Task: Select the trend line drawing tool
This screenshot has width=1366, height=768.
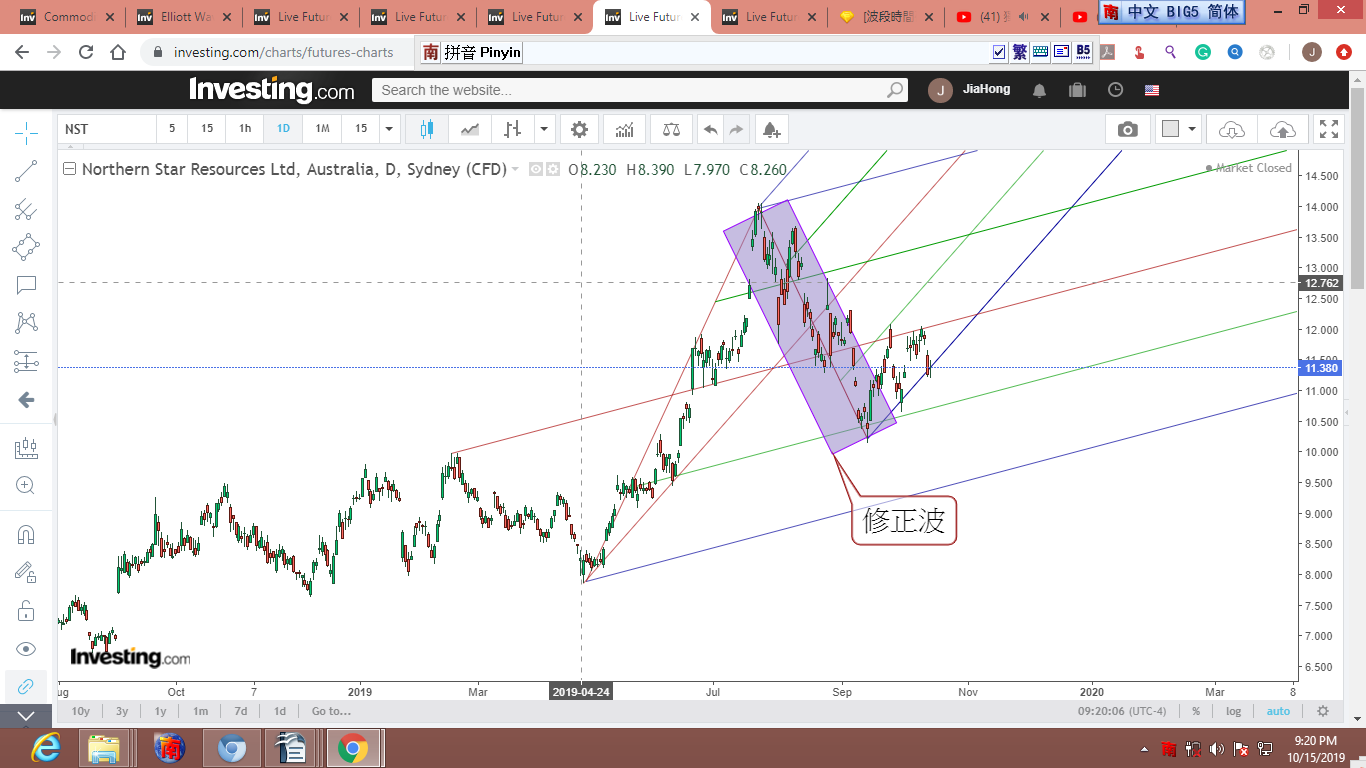Action: 26,171
